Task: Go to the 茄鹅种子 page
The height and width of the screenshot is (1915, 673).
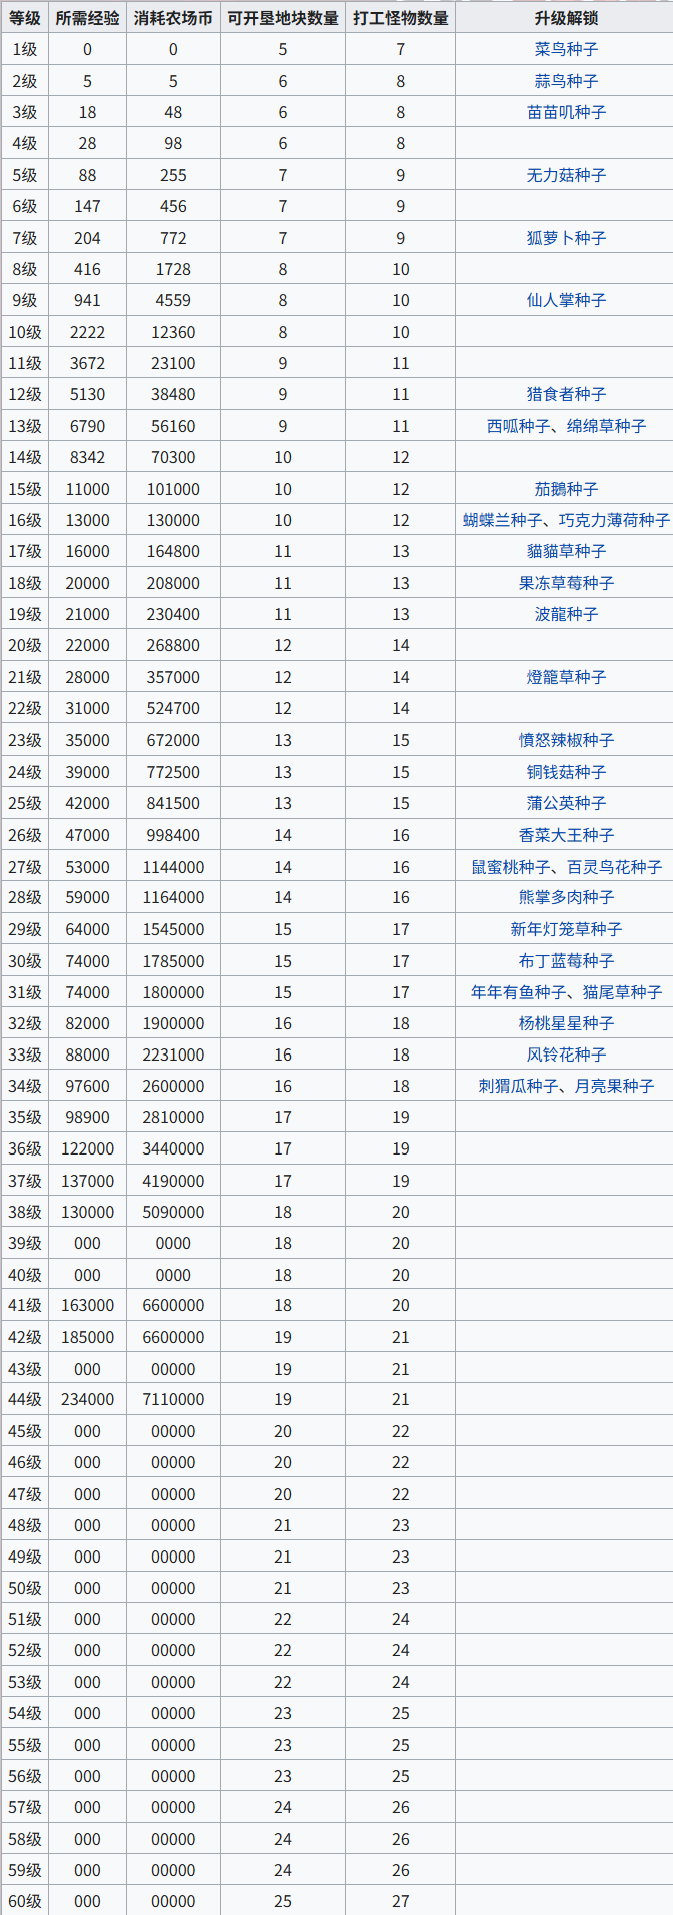Action: pos(566,489)
